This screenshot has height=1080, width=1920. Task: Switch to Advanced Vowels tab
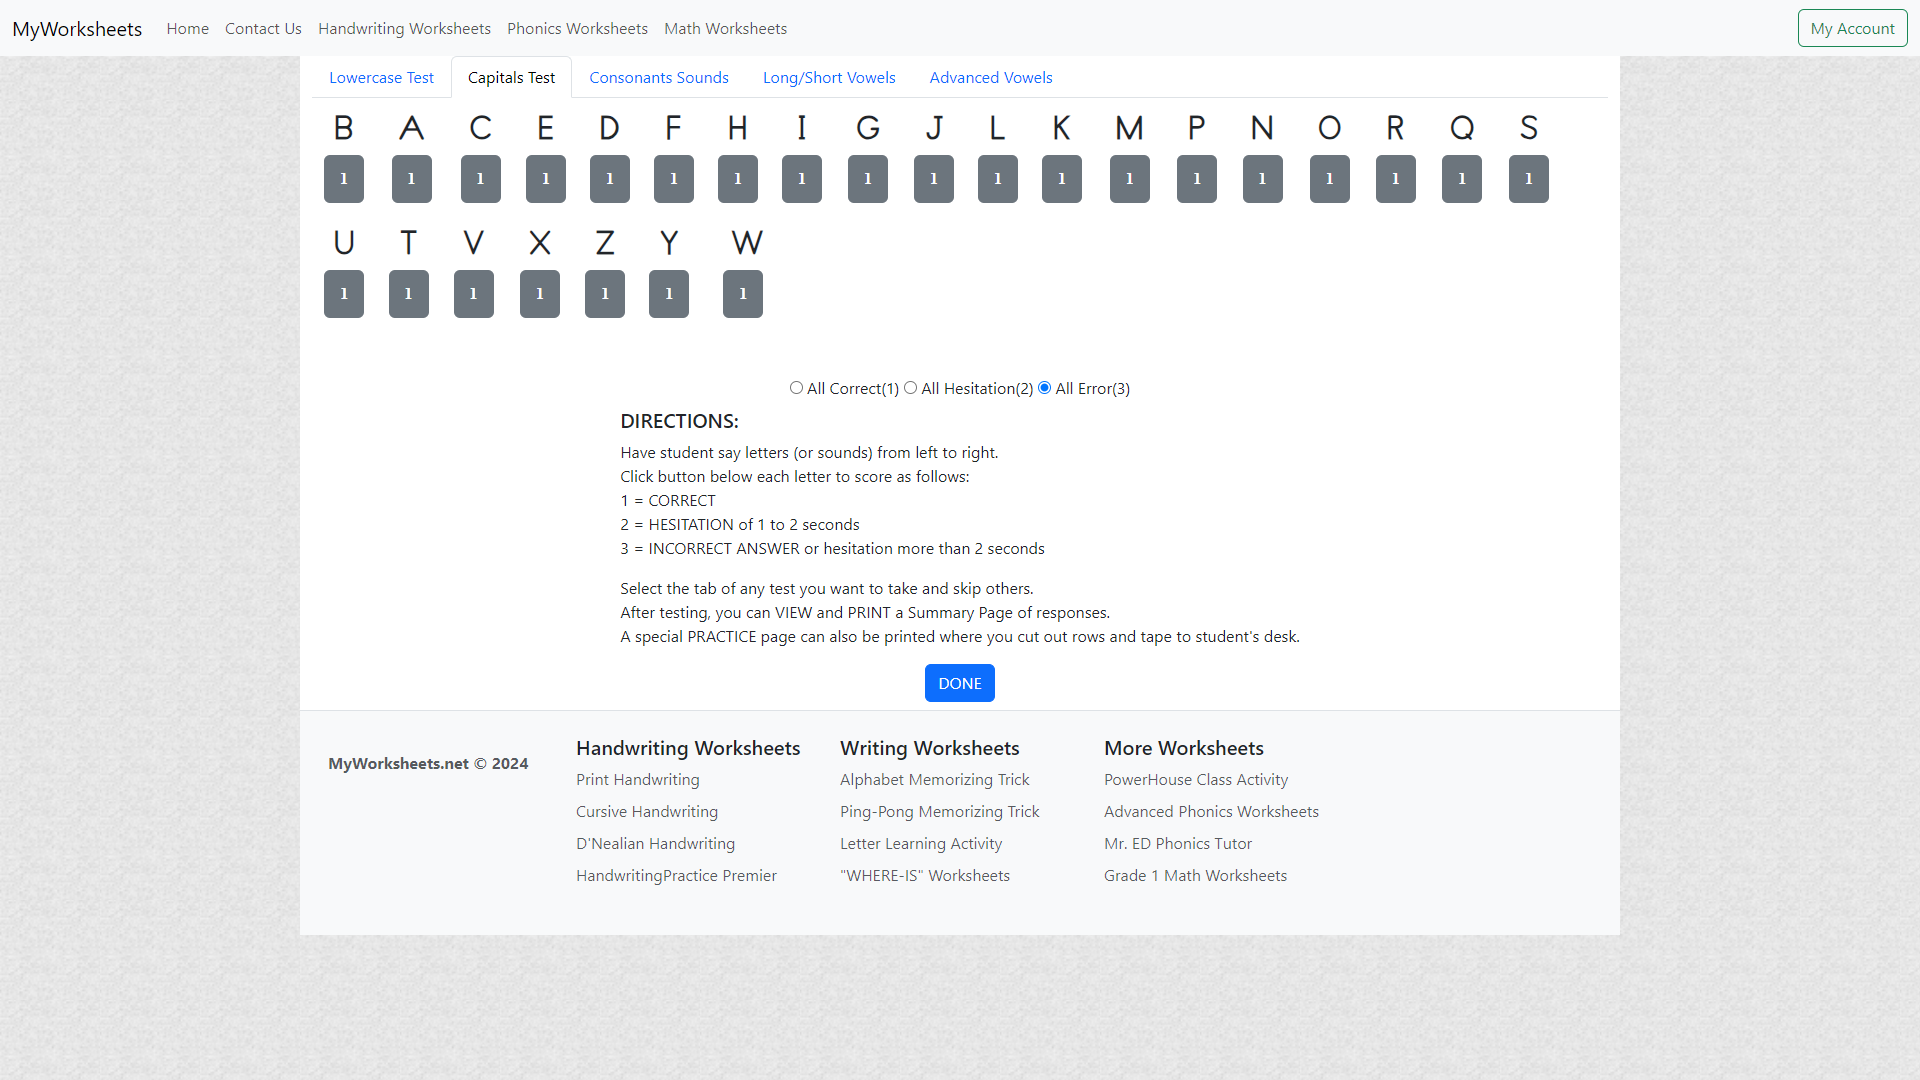(991, 78)
